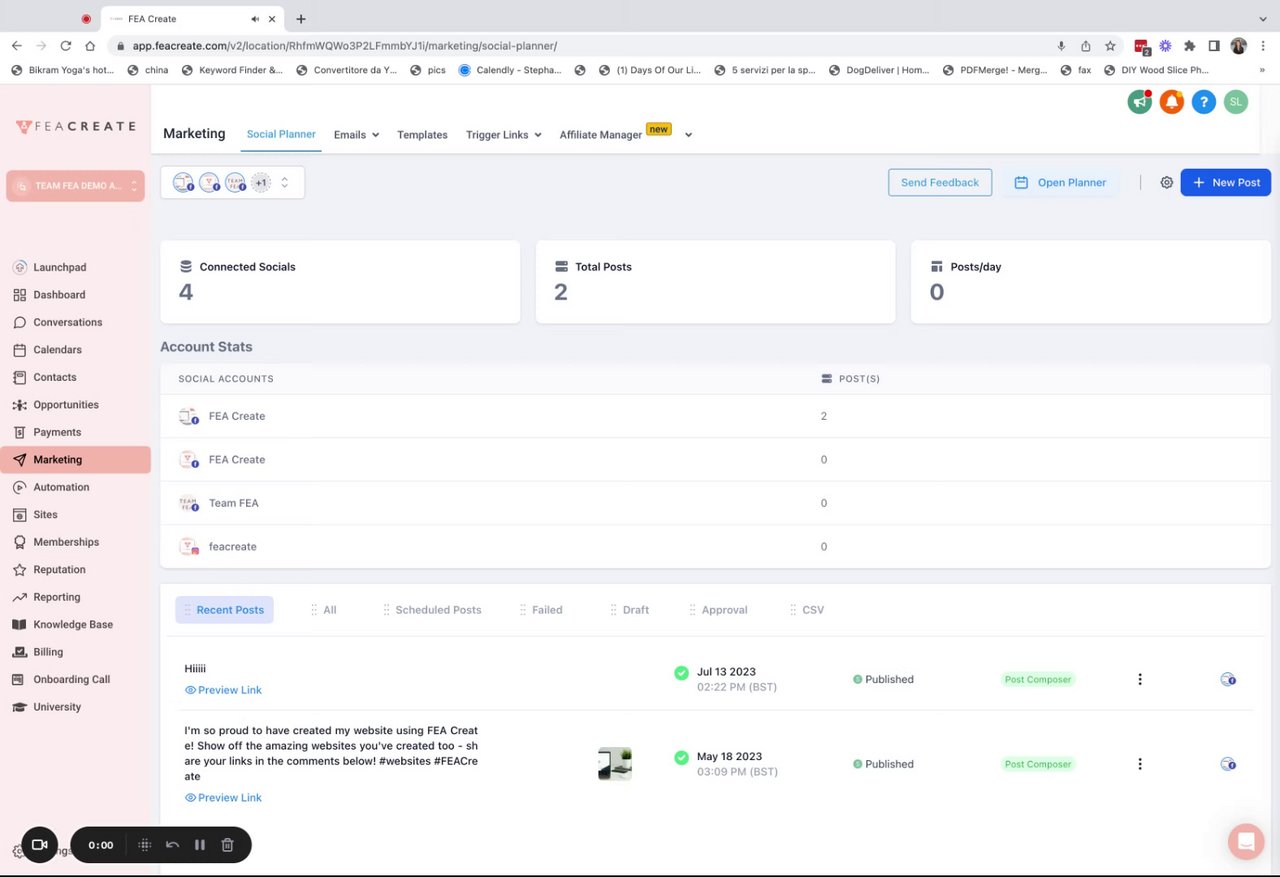Image resolution: width=1280 pixels, height=877 pixels.
Task: Click the FEACREATE logo
Action: click(75, 127)
